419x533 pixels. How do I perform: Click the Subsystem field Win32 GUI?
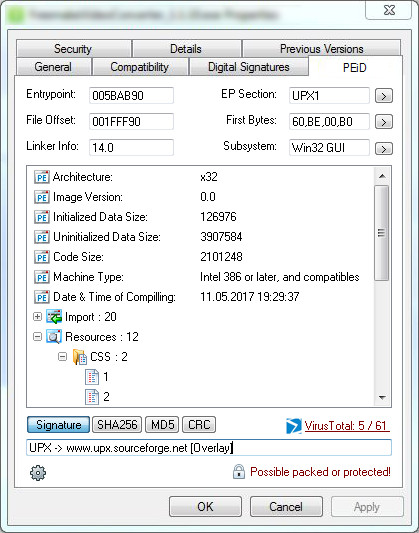329,148
